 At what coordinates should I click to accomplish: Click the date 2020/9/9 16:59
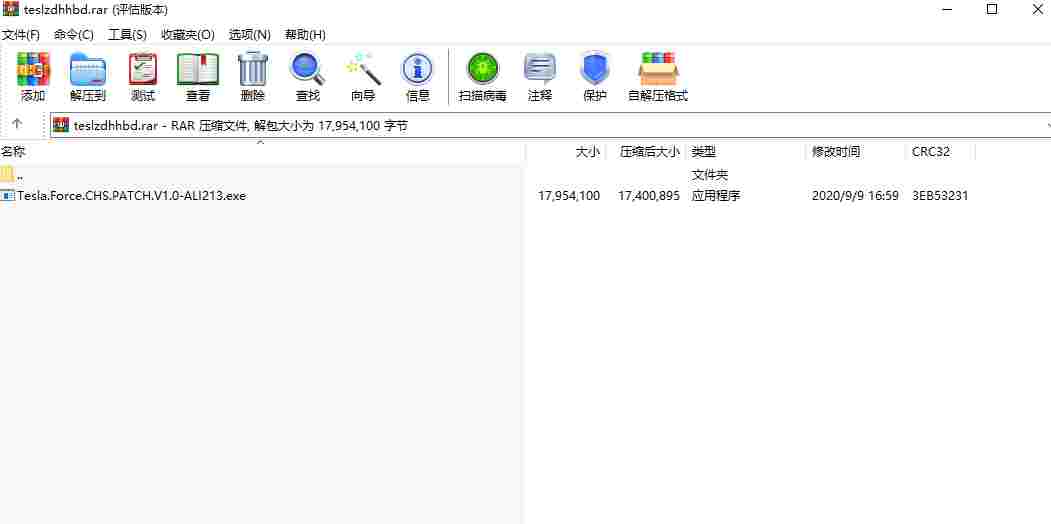[855, 196]
